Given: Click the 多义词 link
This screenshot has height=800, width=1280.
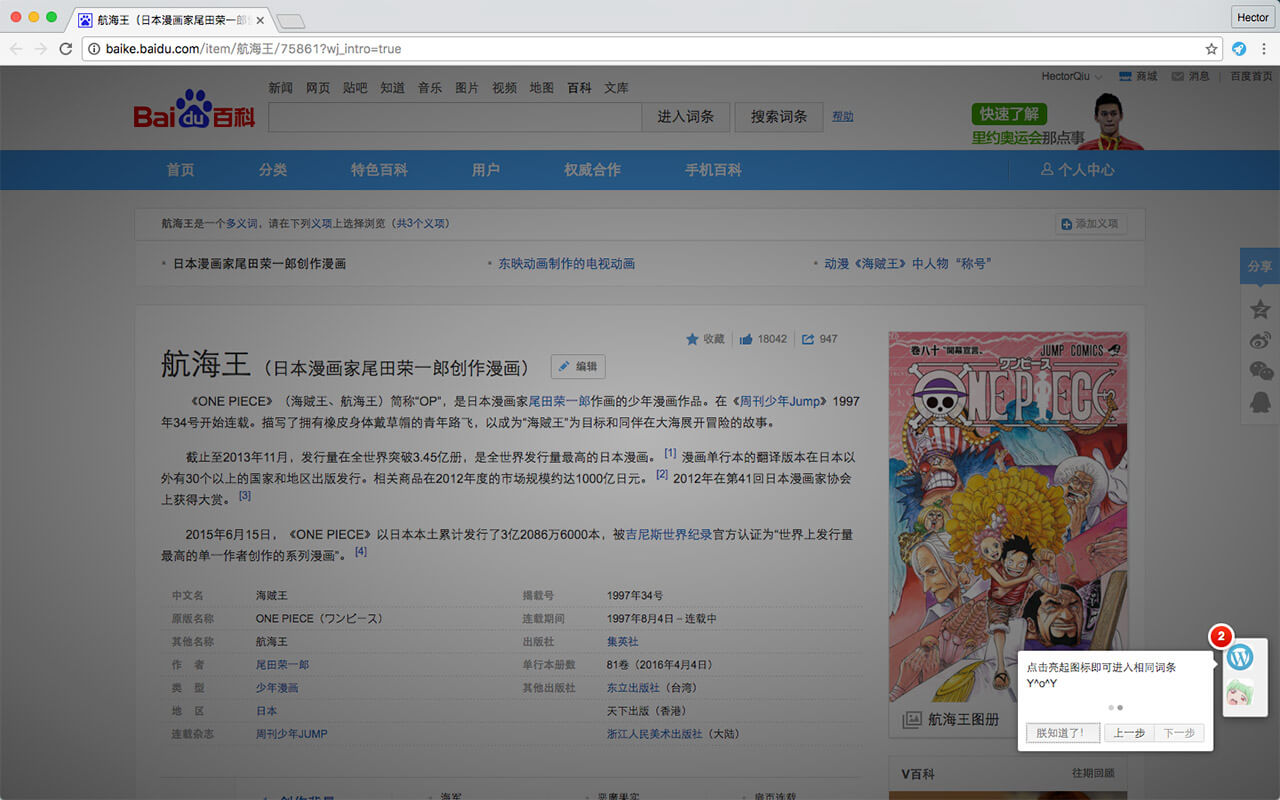Looking at the screenshot, I should coord(241,224).
